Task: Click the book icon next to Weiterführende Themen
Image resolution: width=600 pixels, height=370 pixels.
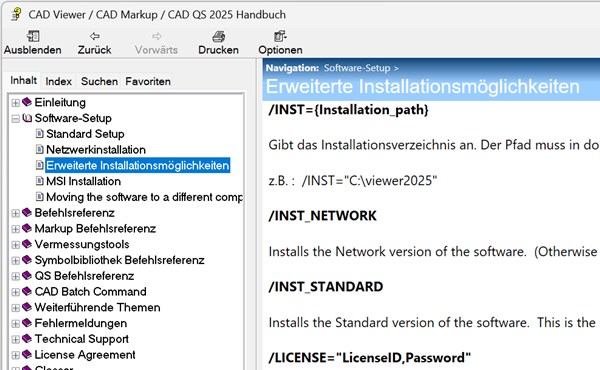Action: (26, 307)
